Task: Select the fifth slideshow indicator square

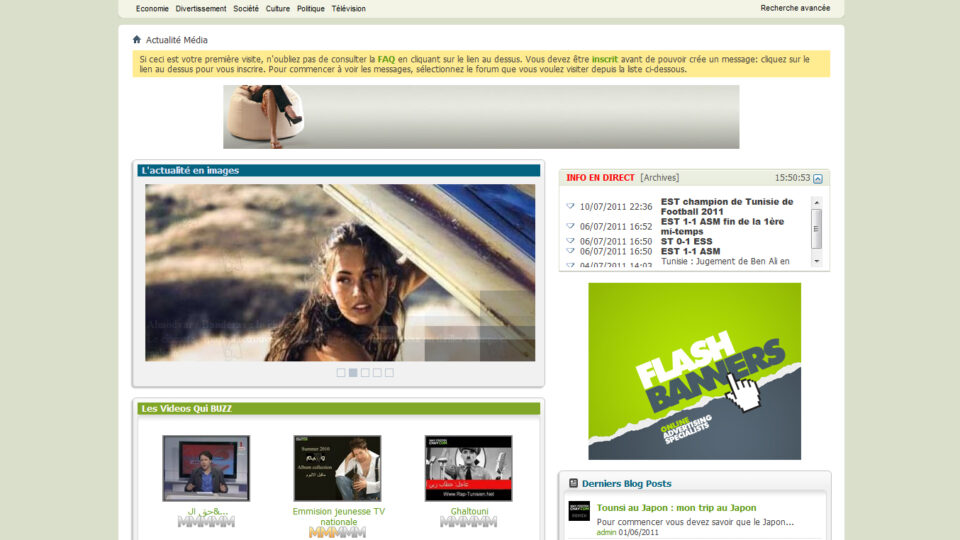Action: [389, 372]
